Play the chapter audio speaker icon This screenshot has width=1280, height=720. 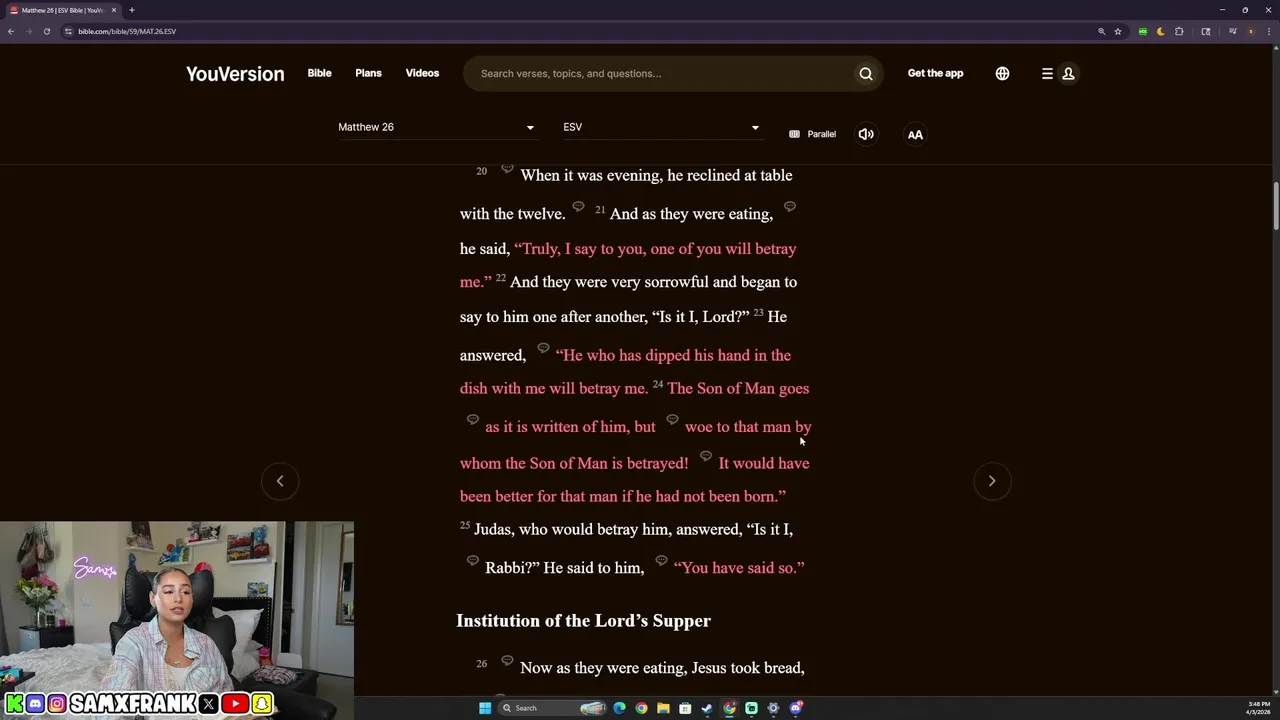click(866, 134)
